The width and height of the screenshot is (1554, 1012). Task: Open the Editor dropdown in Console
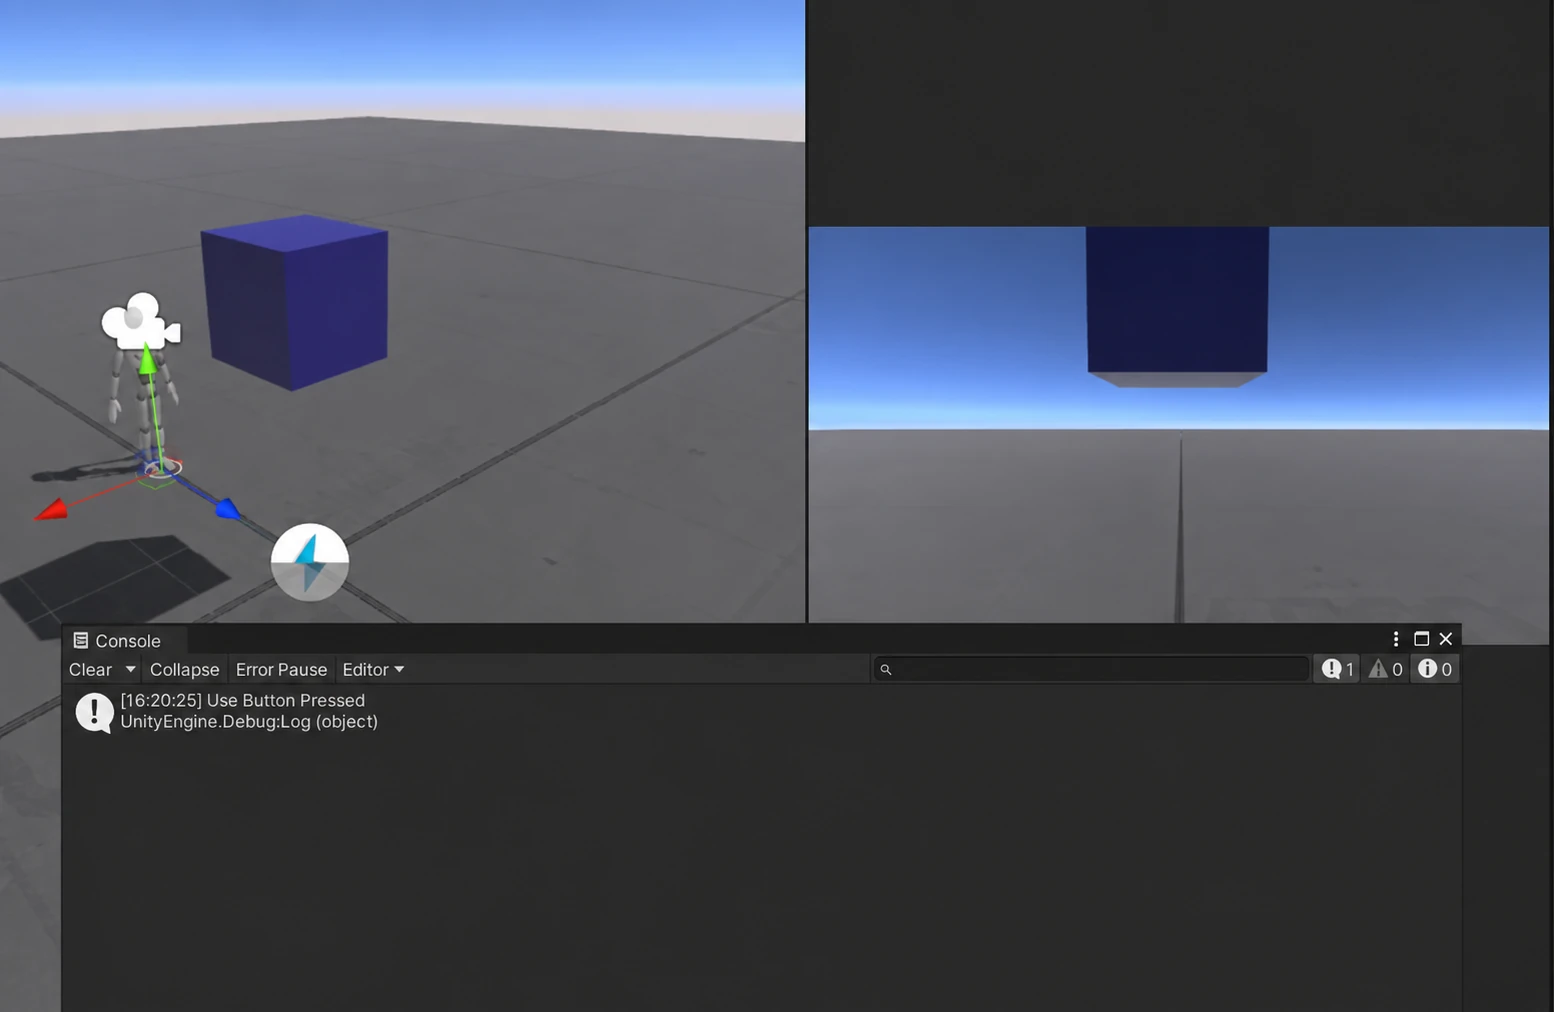click(373, 670)
